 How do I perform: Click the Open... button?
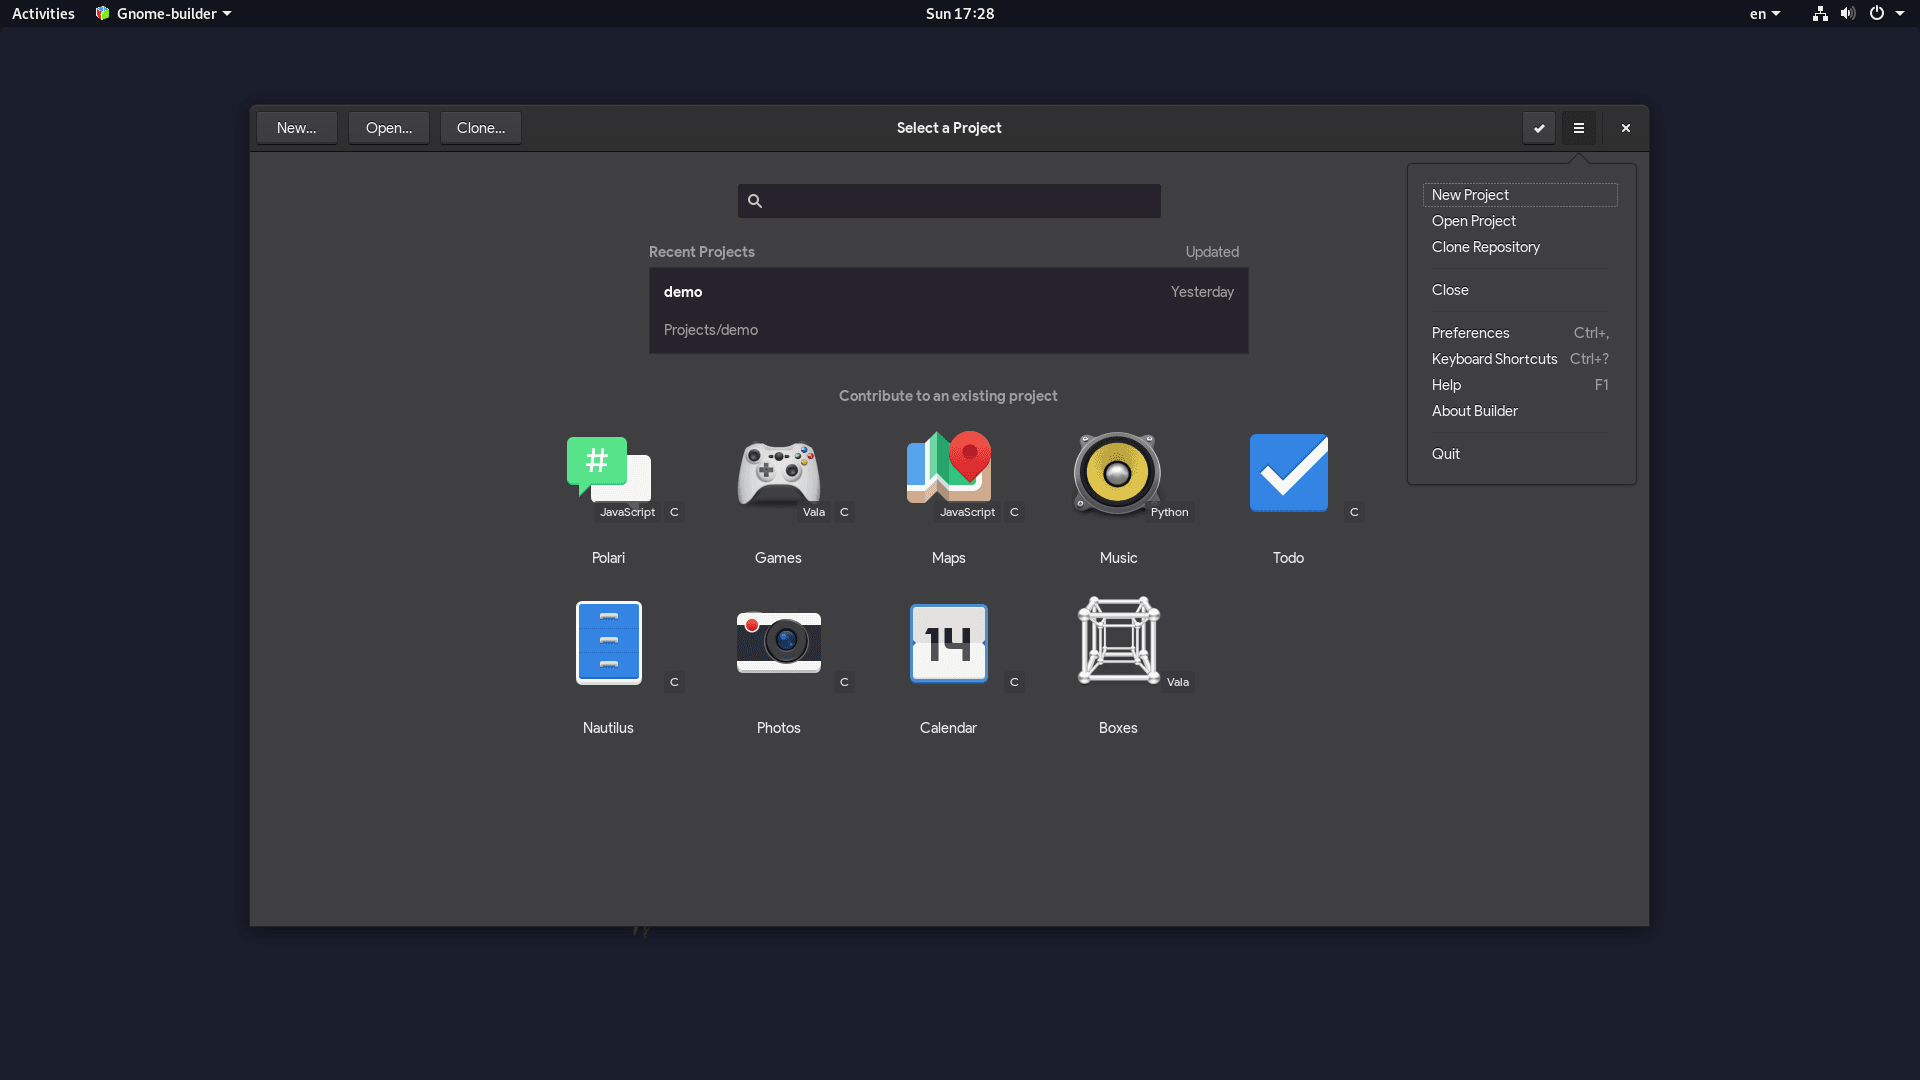pyautogui.click(x=389, y=128)
